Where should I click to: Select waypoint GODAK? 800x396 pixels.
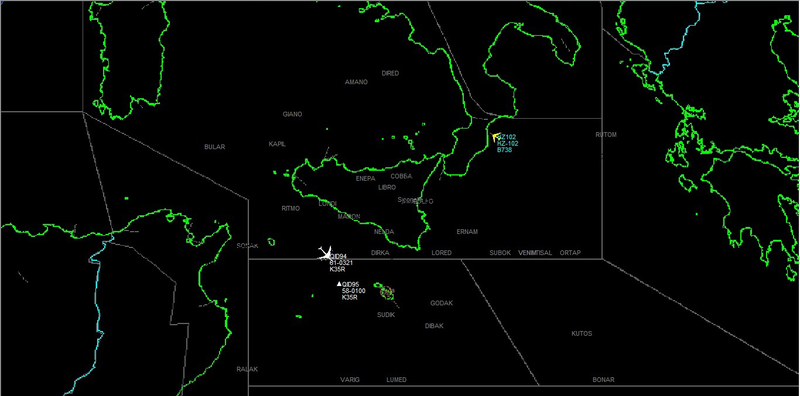(x=442, y=303)
